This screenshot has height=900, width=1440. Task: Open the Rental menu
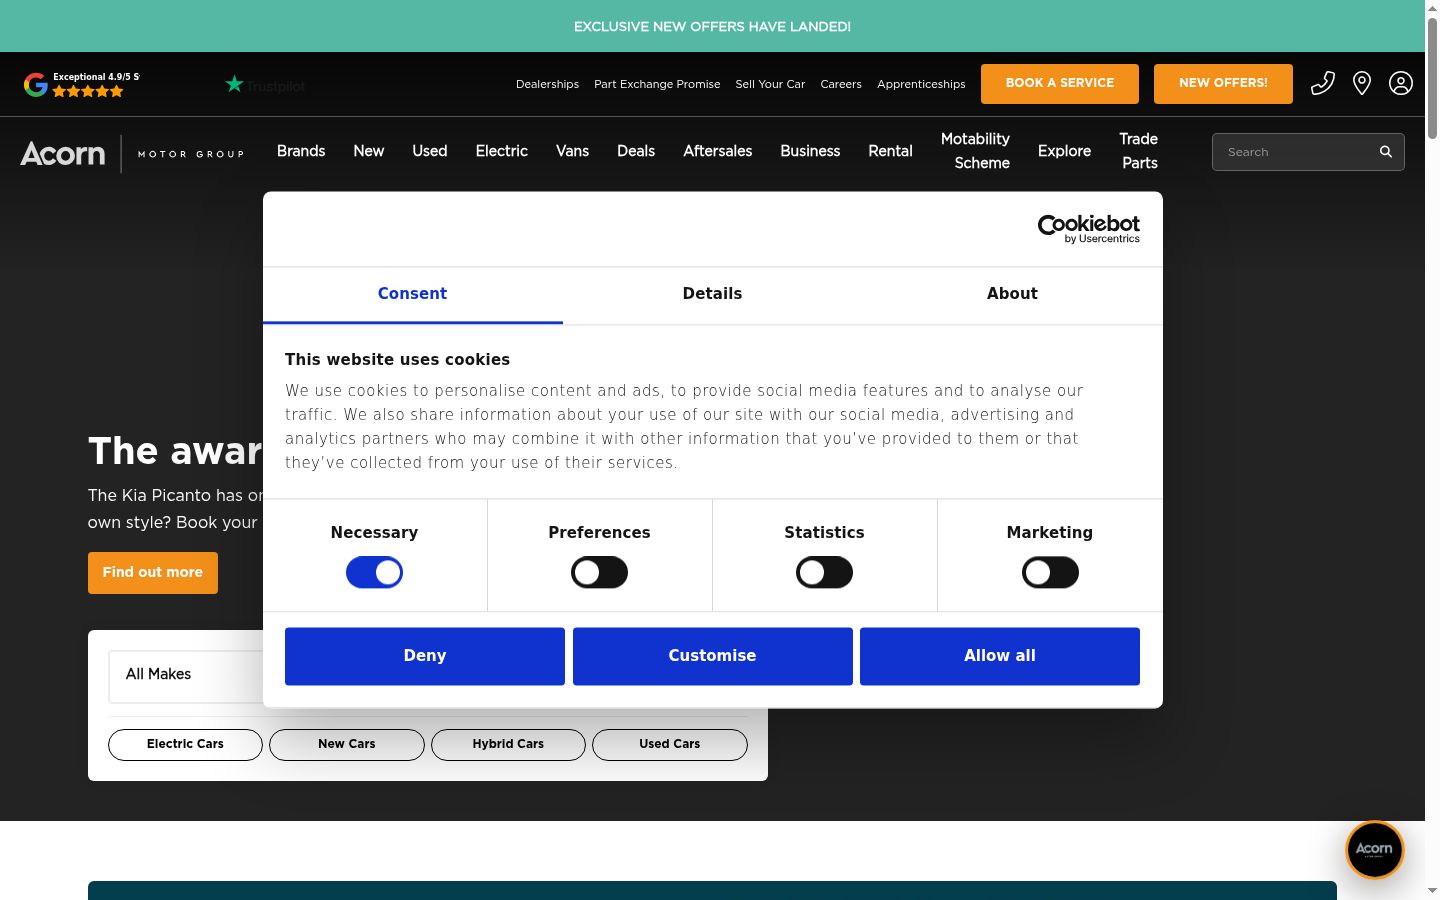(890, 151)
